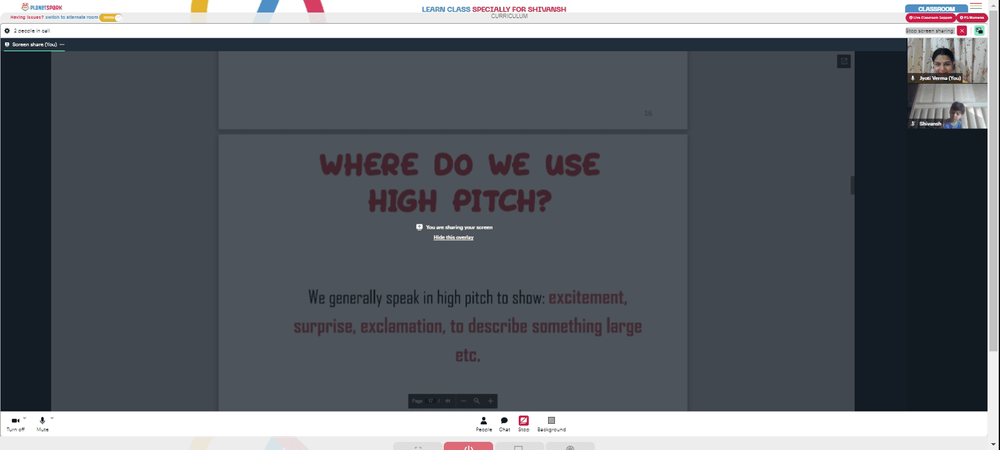
Task: Click the green screen-share status icon
Action: pyautogui.click(x=979, y=31)
